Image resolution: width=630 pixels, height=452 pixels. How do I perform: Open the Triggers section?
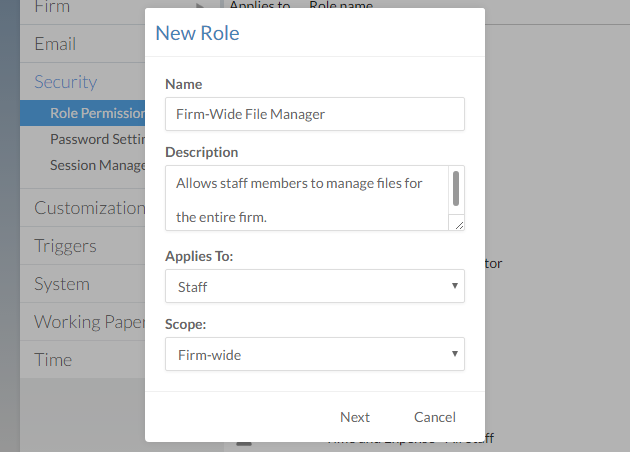66,246
